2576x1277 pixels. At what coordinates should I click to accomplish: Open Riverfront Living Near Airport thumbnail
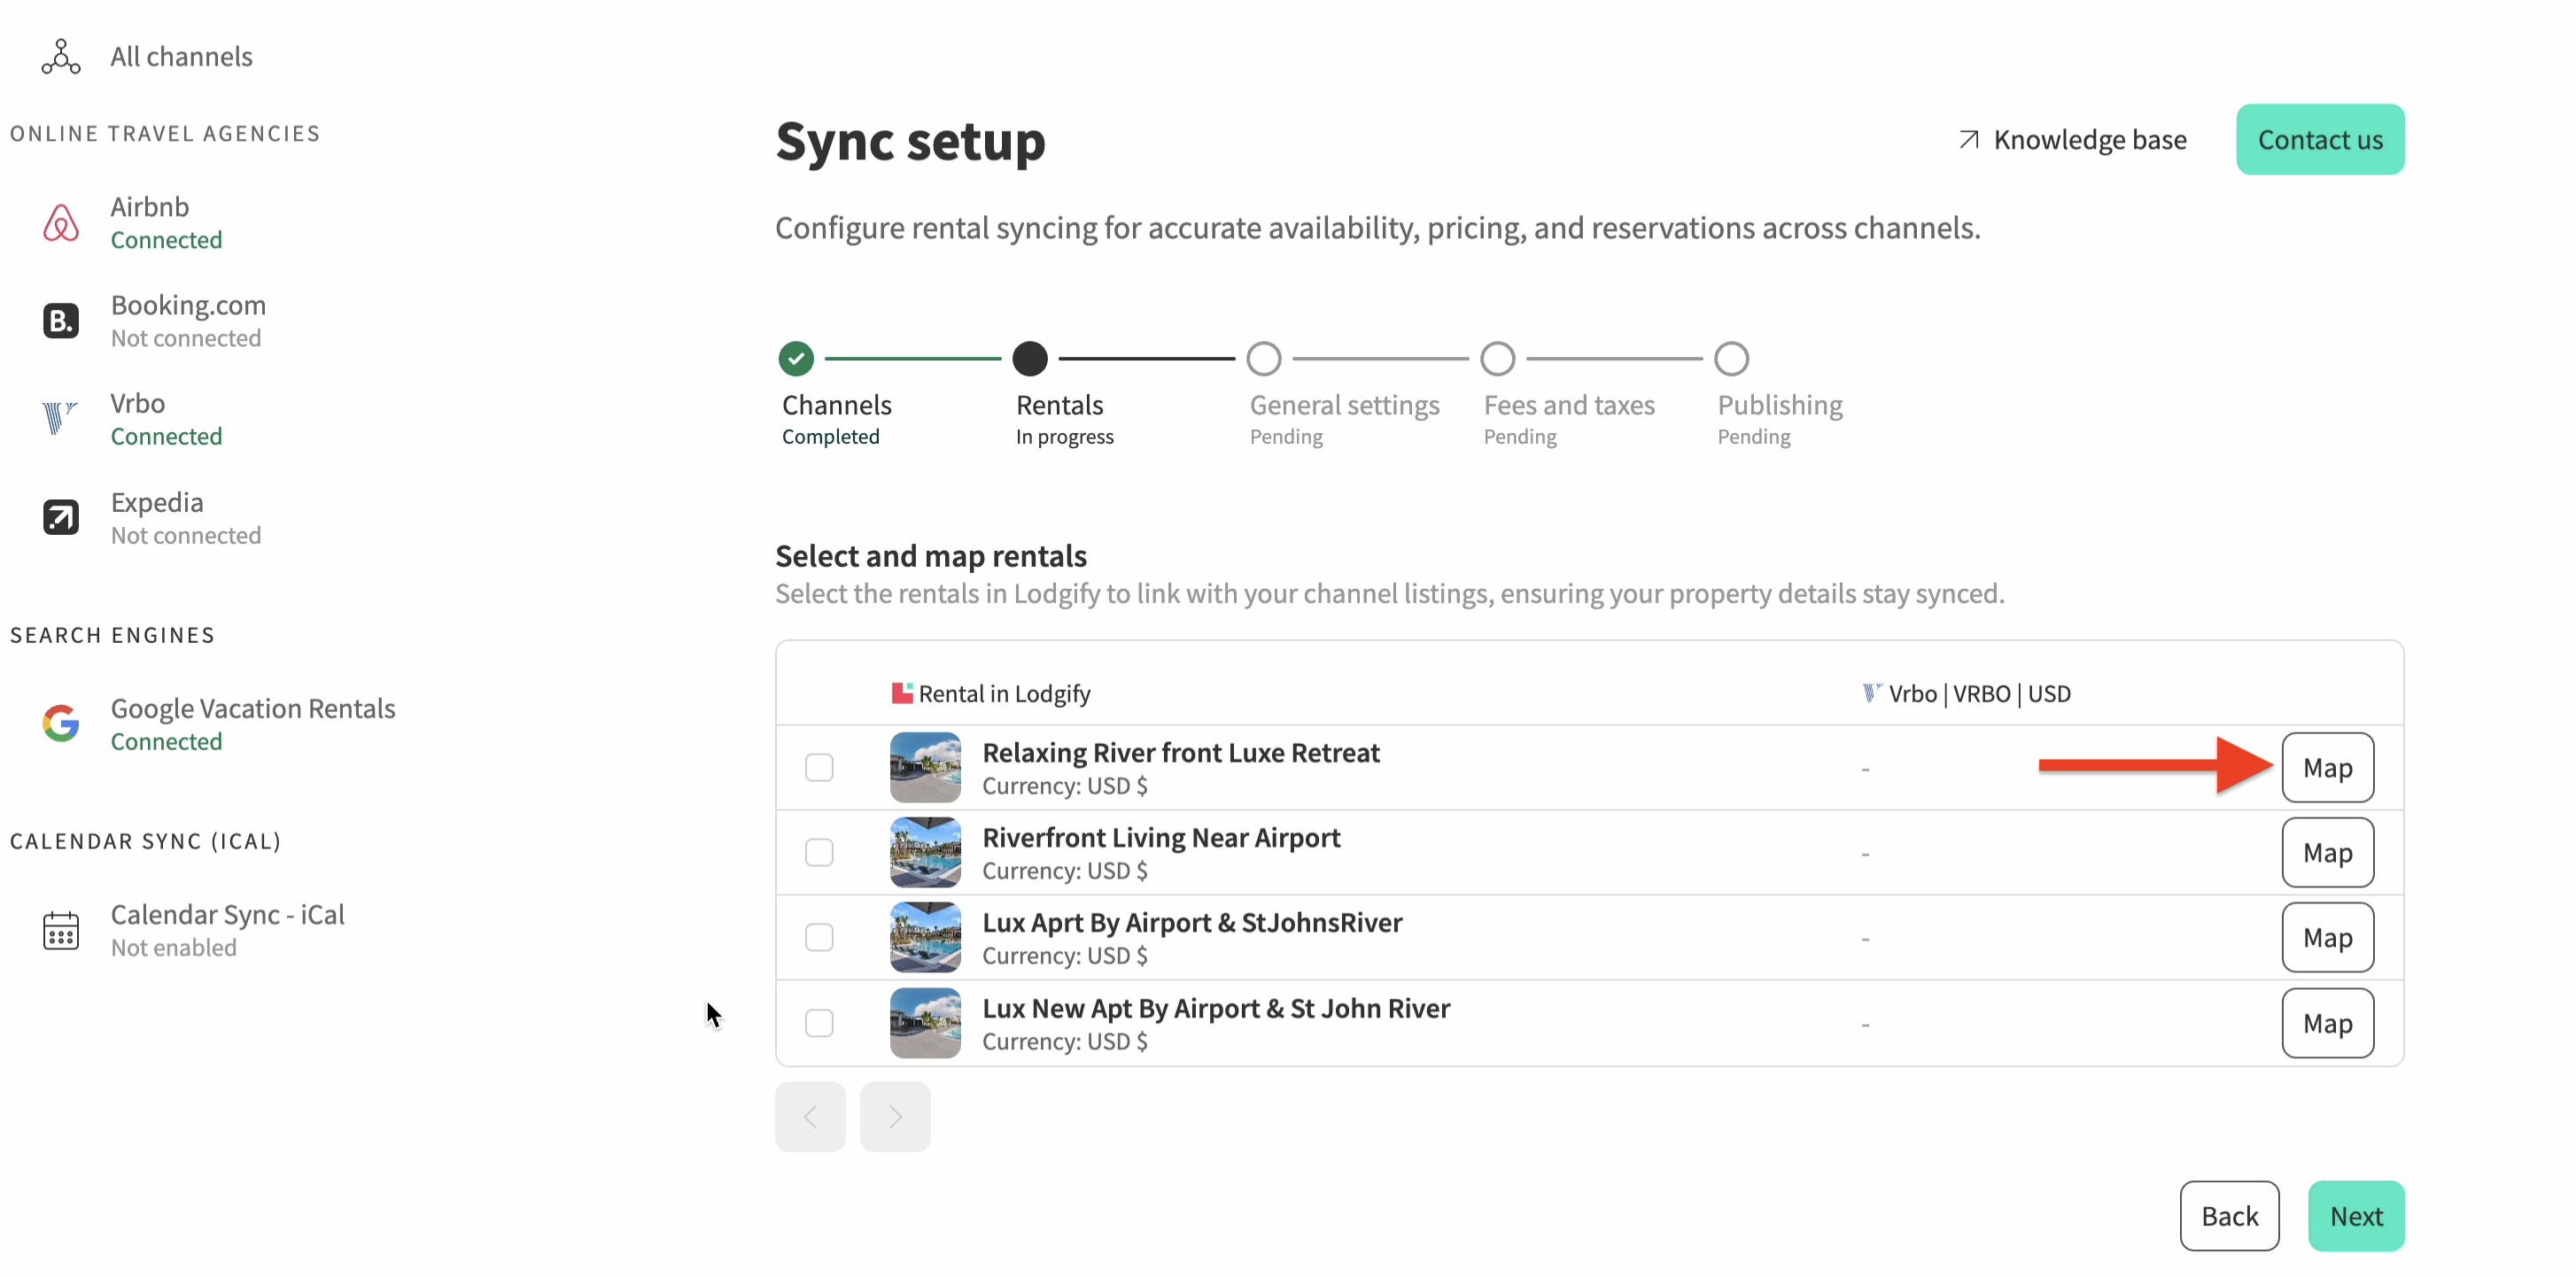click(x=925, y=853)
